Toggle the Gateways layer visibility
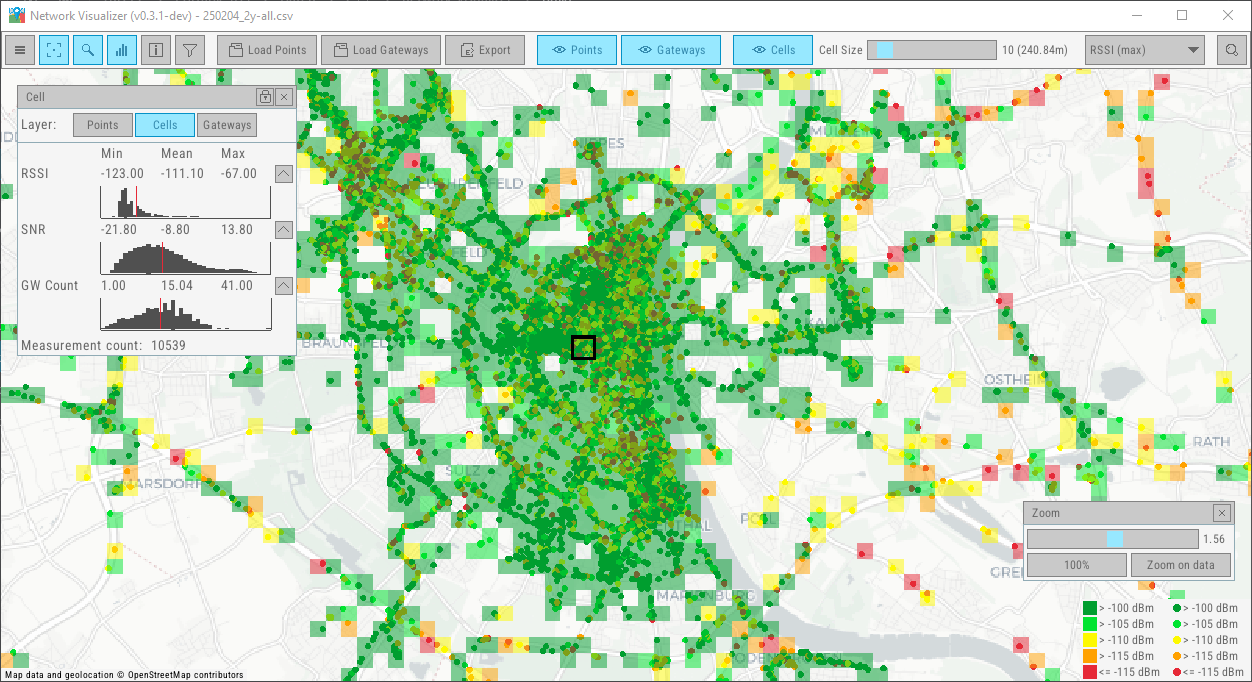The image size is (1252, 682). click(671, 49)
